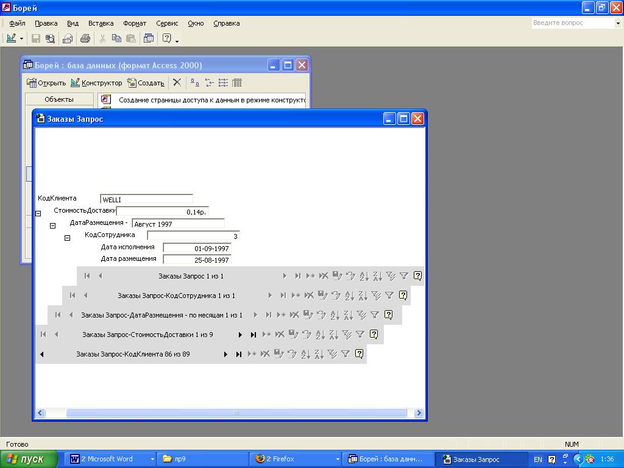Go to next record in КодКлиента navigation bar
The width and height of the screenshot is (624, 468).
(226, 354)
